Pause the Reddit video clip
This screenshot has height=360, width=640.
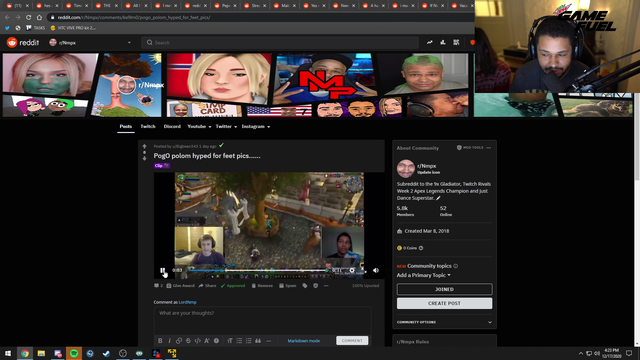click(162, 270)
